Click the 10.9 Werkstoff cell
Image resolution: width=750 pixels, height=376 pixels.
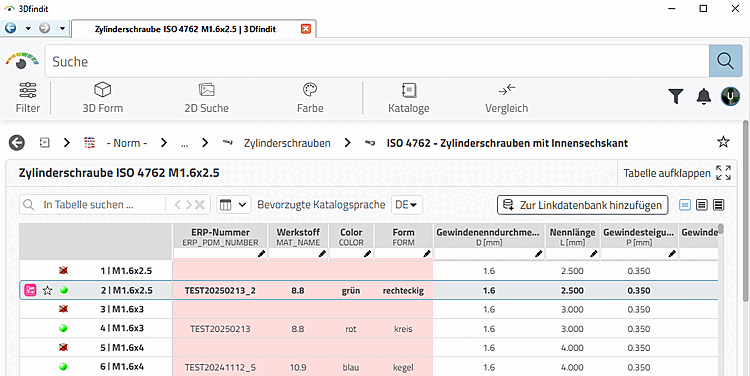coord(298,367)
